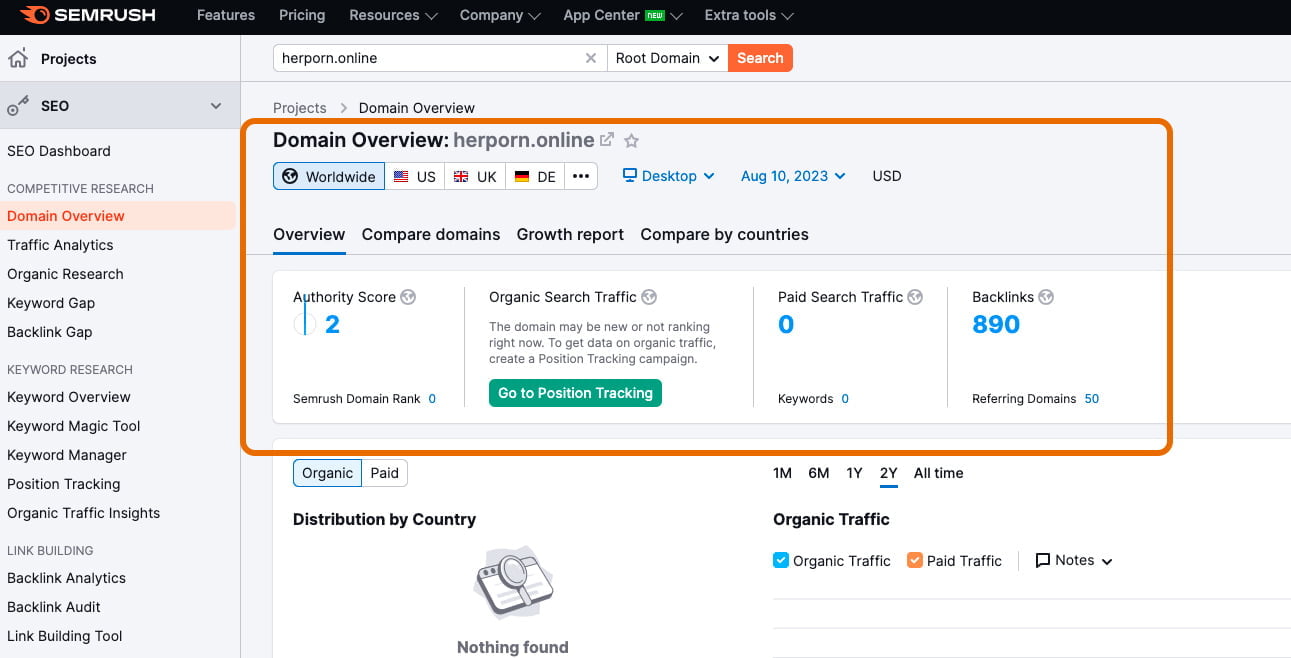Open Position Tracking in sidebar
The image size is (1291, 658).
[x=64, y=484]
